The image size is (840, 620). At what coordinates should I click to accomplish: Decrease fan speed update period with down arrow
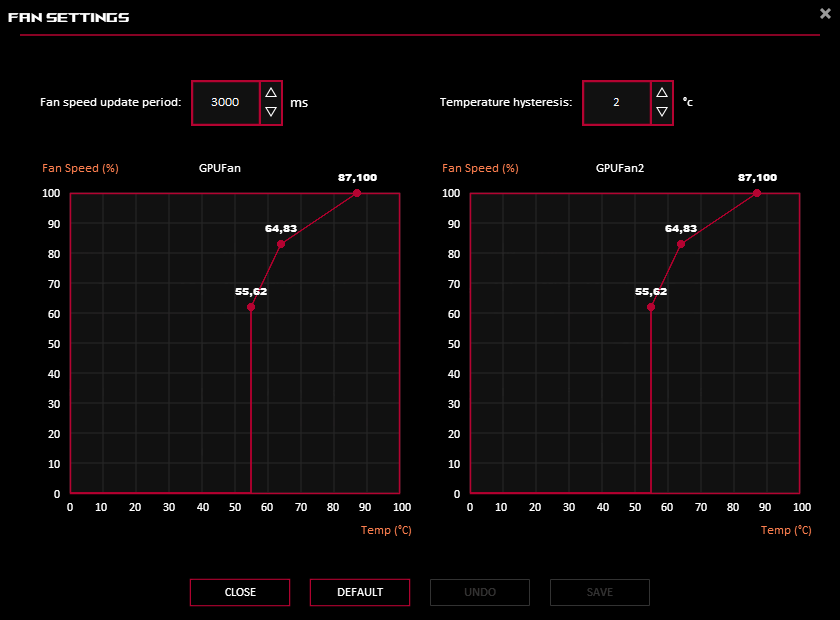click(271, 111)
